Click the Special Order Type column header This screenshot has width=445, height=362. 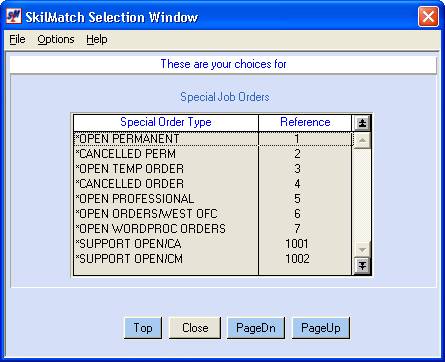pyautogui.click(x=166, y=122)
